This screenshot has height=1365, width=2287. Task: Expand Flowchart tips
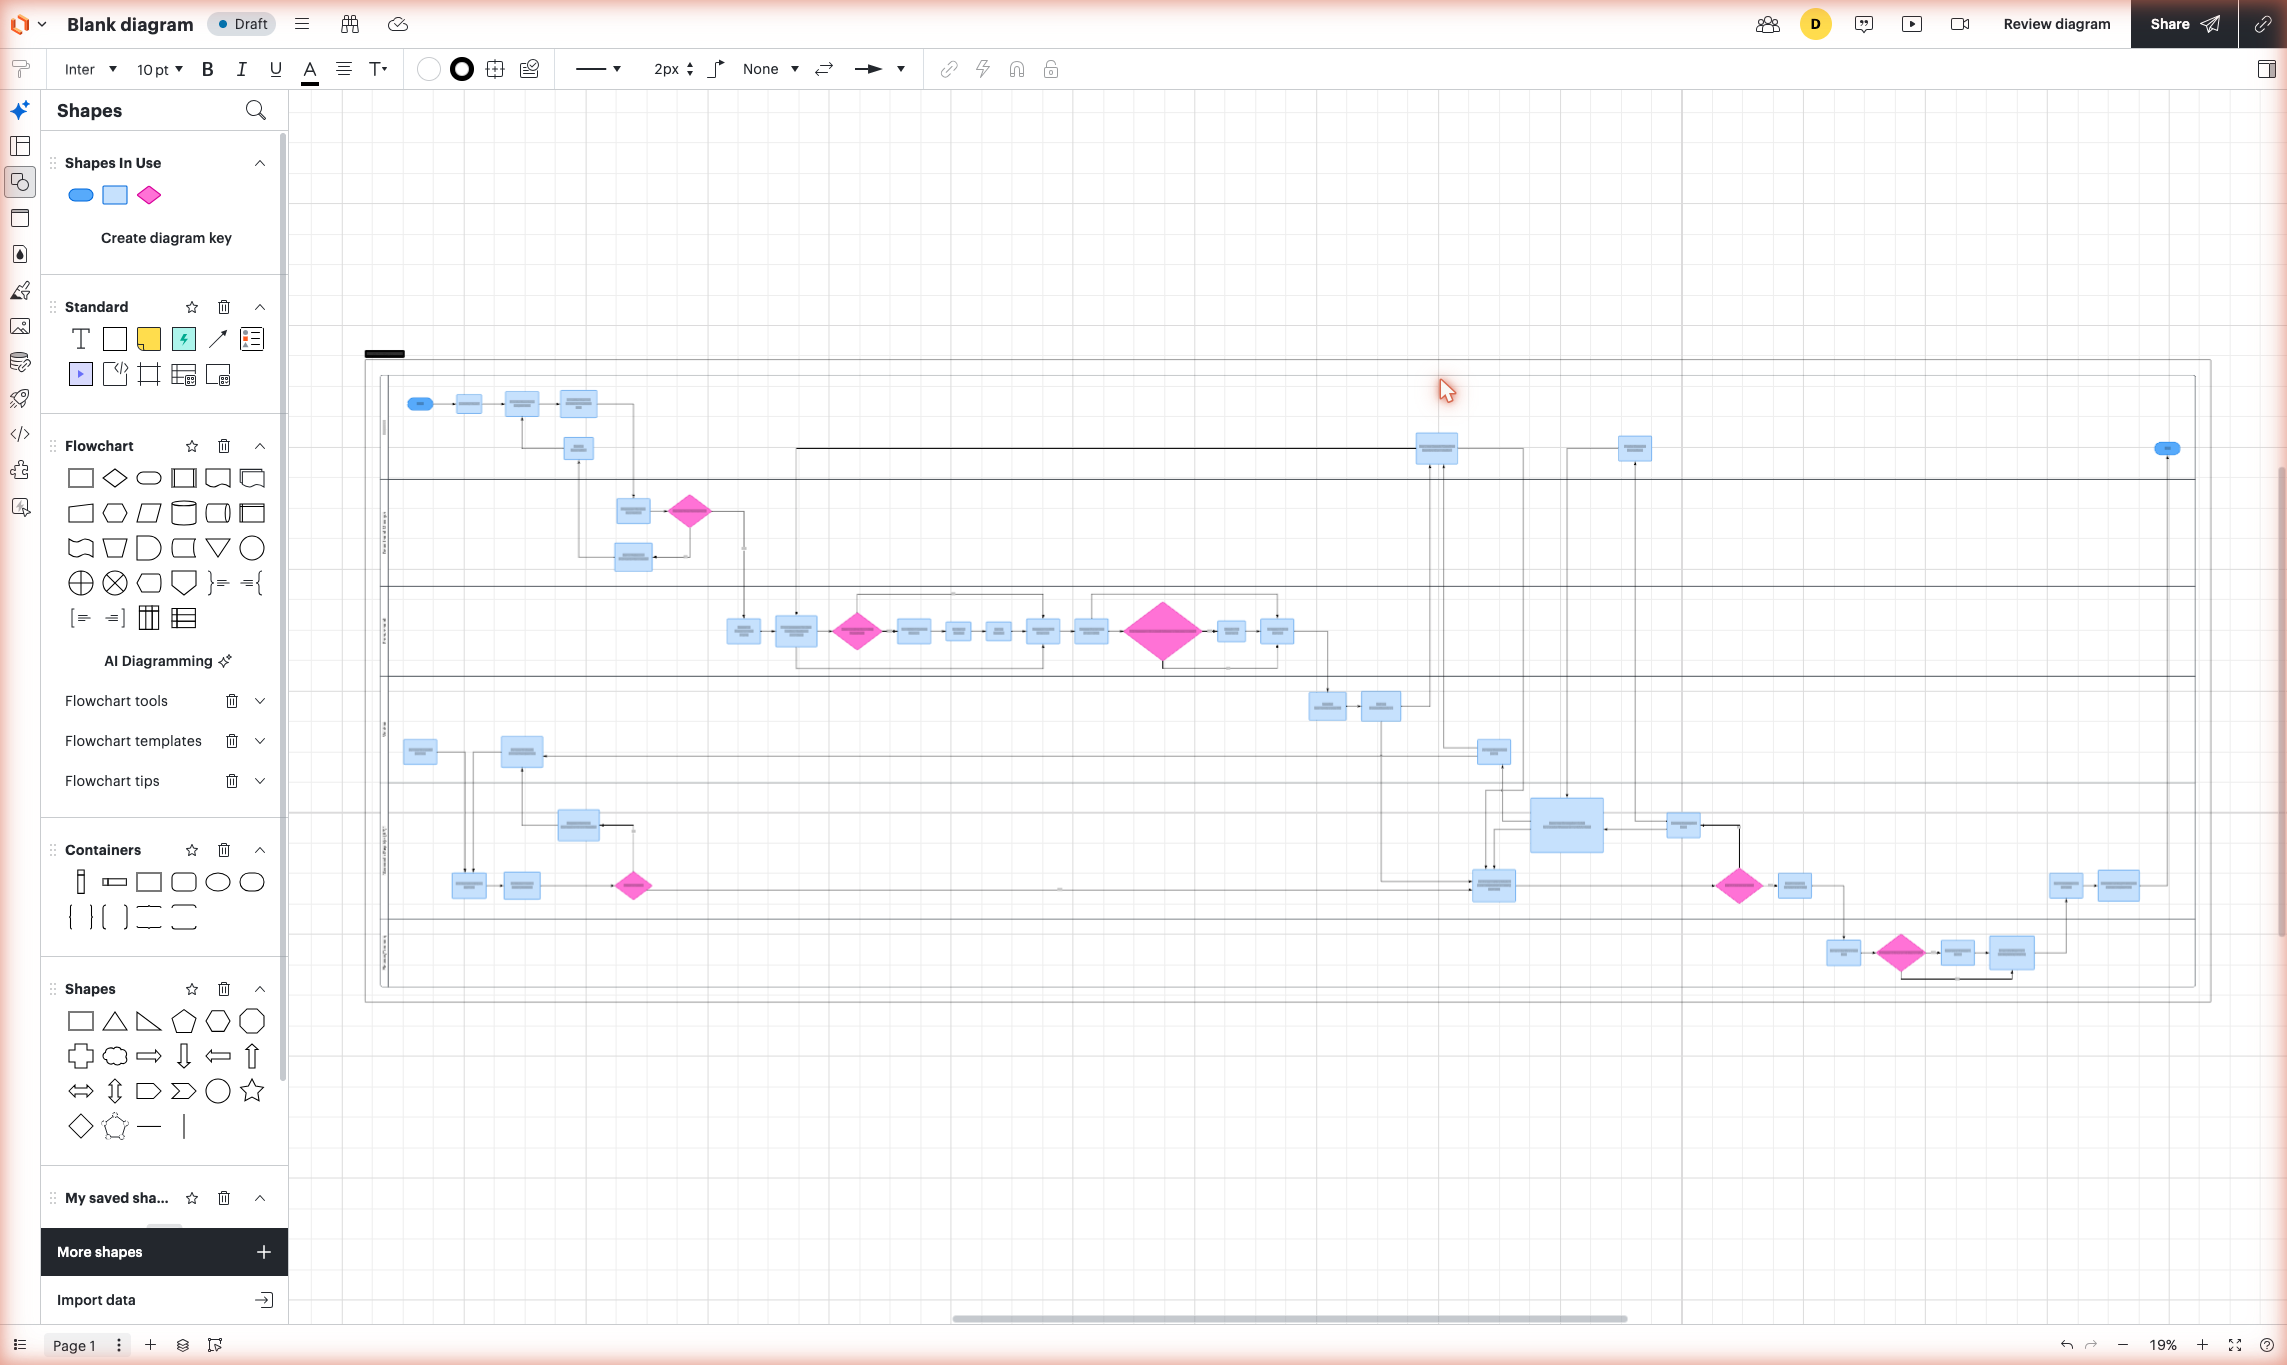(x=260, y=781)
